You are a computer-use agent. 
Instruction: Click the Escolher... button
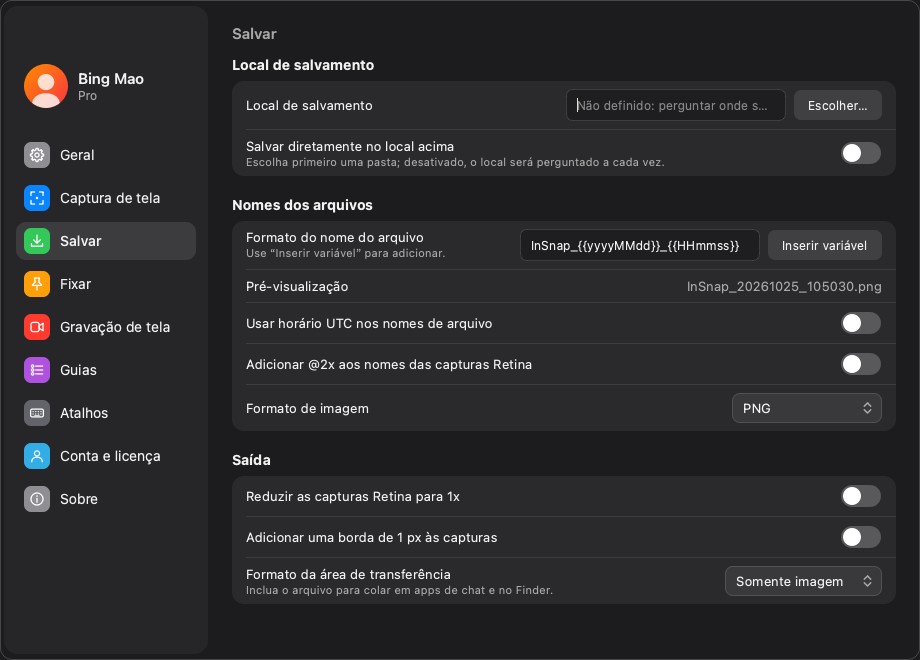click(837, 106)
